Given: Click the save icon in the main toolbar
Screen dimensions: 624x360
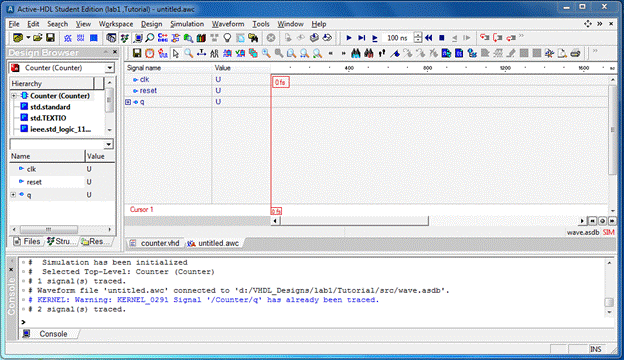Looking at the screenshot, I should click(50, 38).
